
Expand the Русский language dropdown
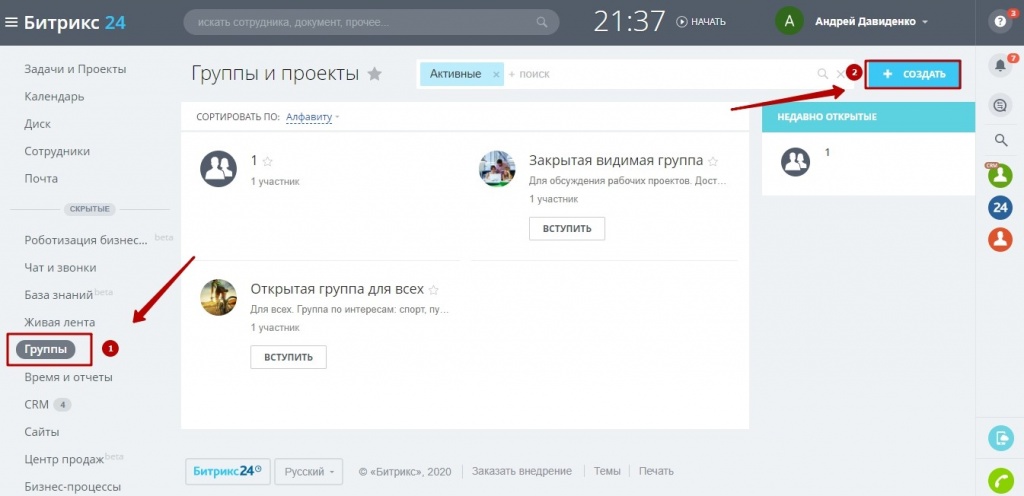point(308,471)
